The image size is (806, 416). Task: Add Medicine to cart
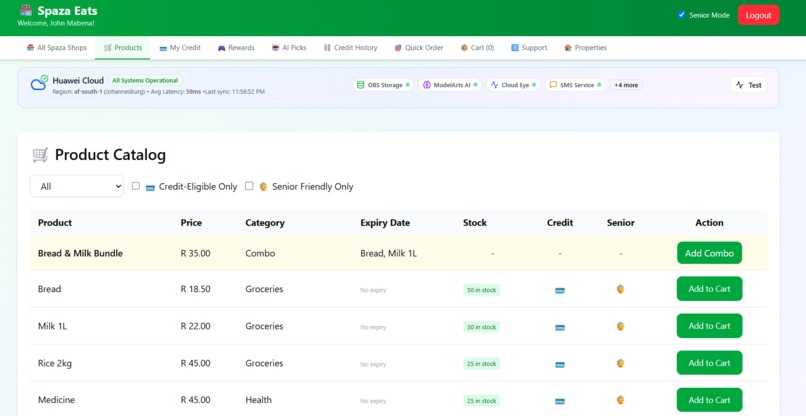coord(709,400)
